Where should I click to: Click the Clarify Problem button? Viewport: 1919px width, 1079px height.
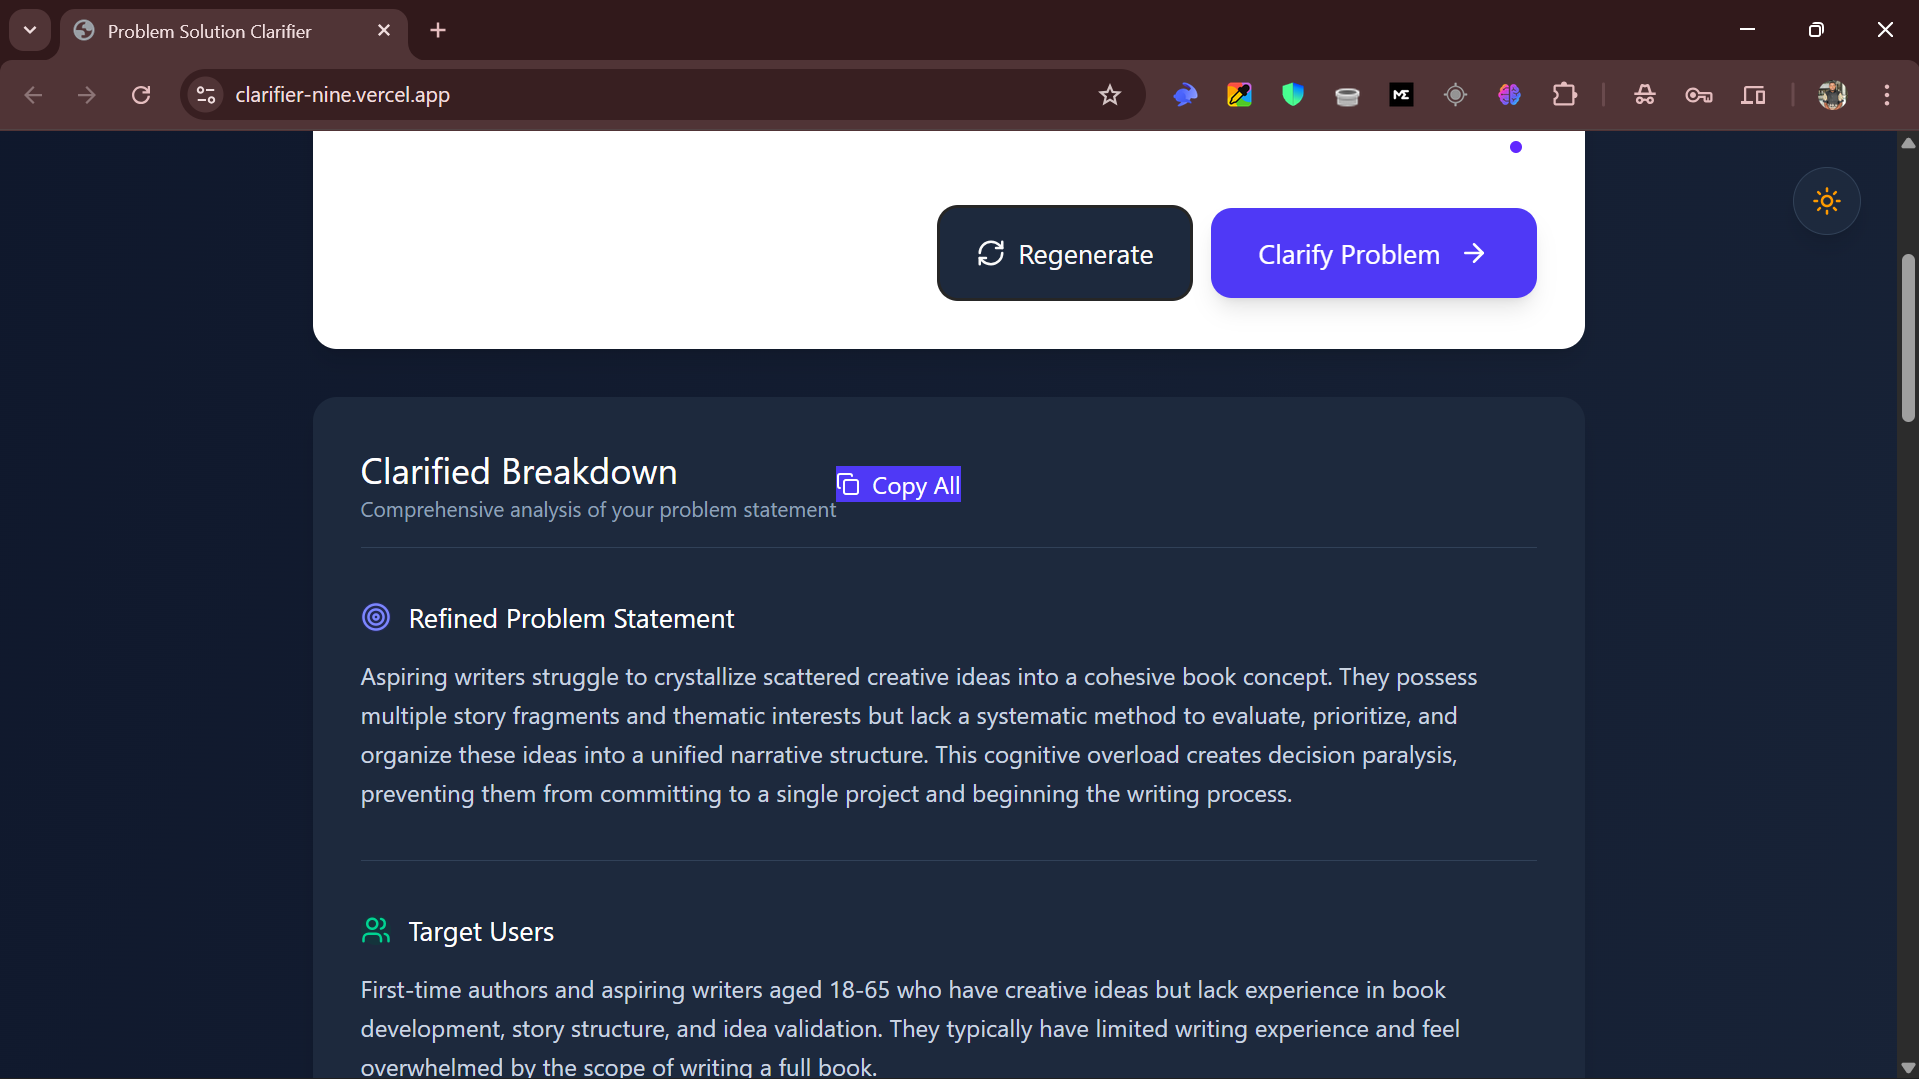pyautogui.click(x=1373, y=254)
